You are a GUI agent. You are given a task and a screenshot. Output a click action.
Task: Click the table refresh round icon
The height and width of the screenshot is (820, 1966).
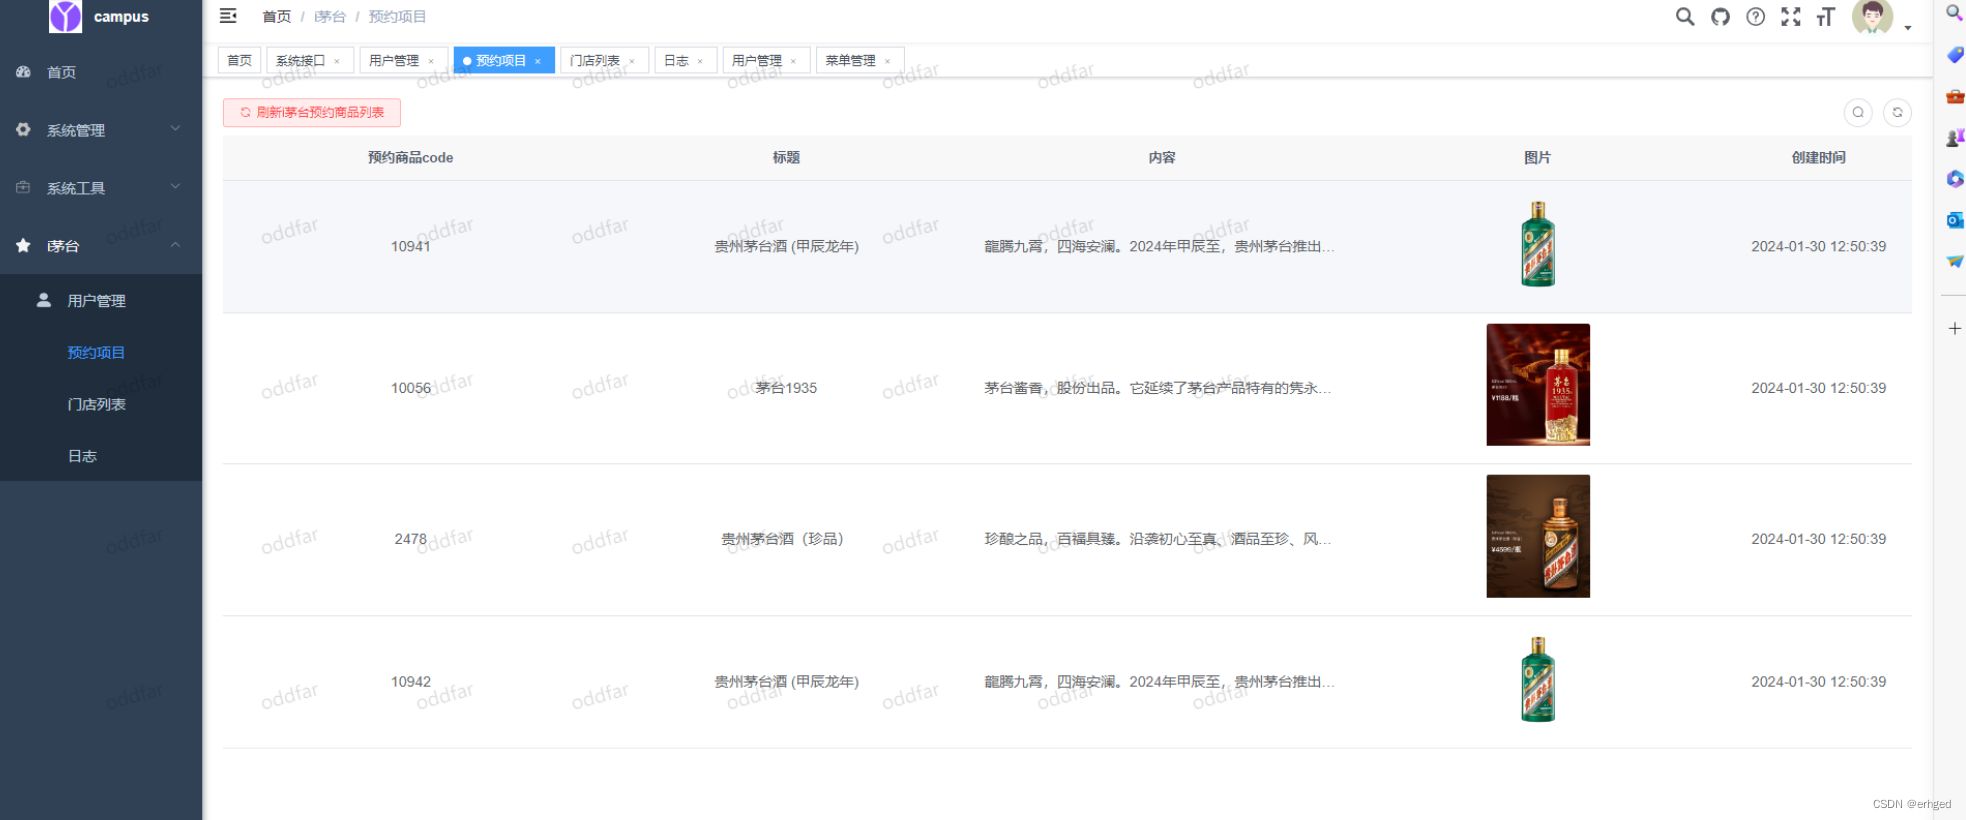1897,112
